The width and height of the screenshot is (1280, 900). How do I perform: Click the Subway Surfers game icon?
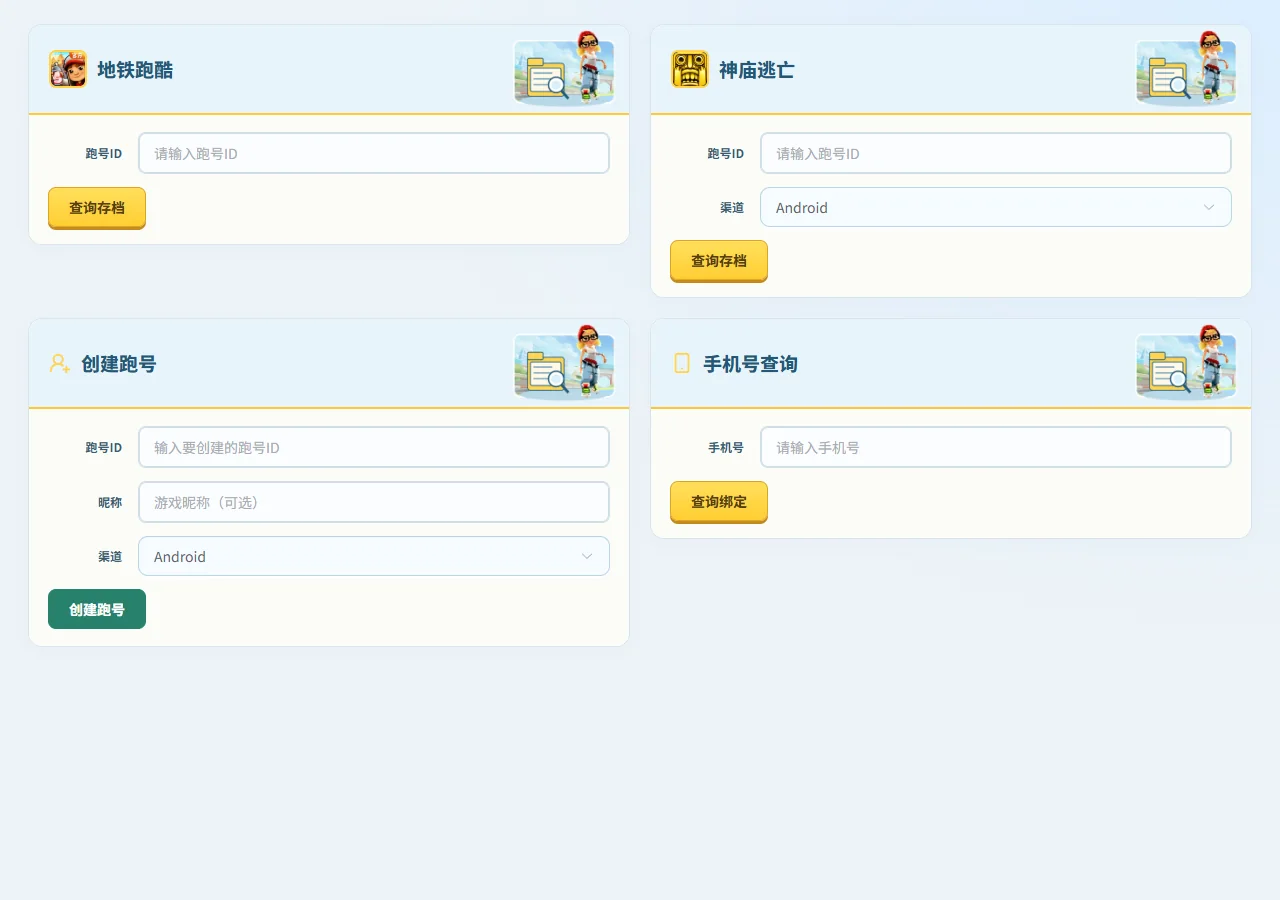coord(68,69)
